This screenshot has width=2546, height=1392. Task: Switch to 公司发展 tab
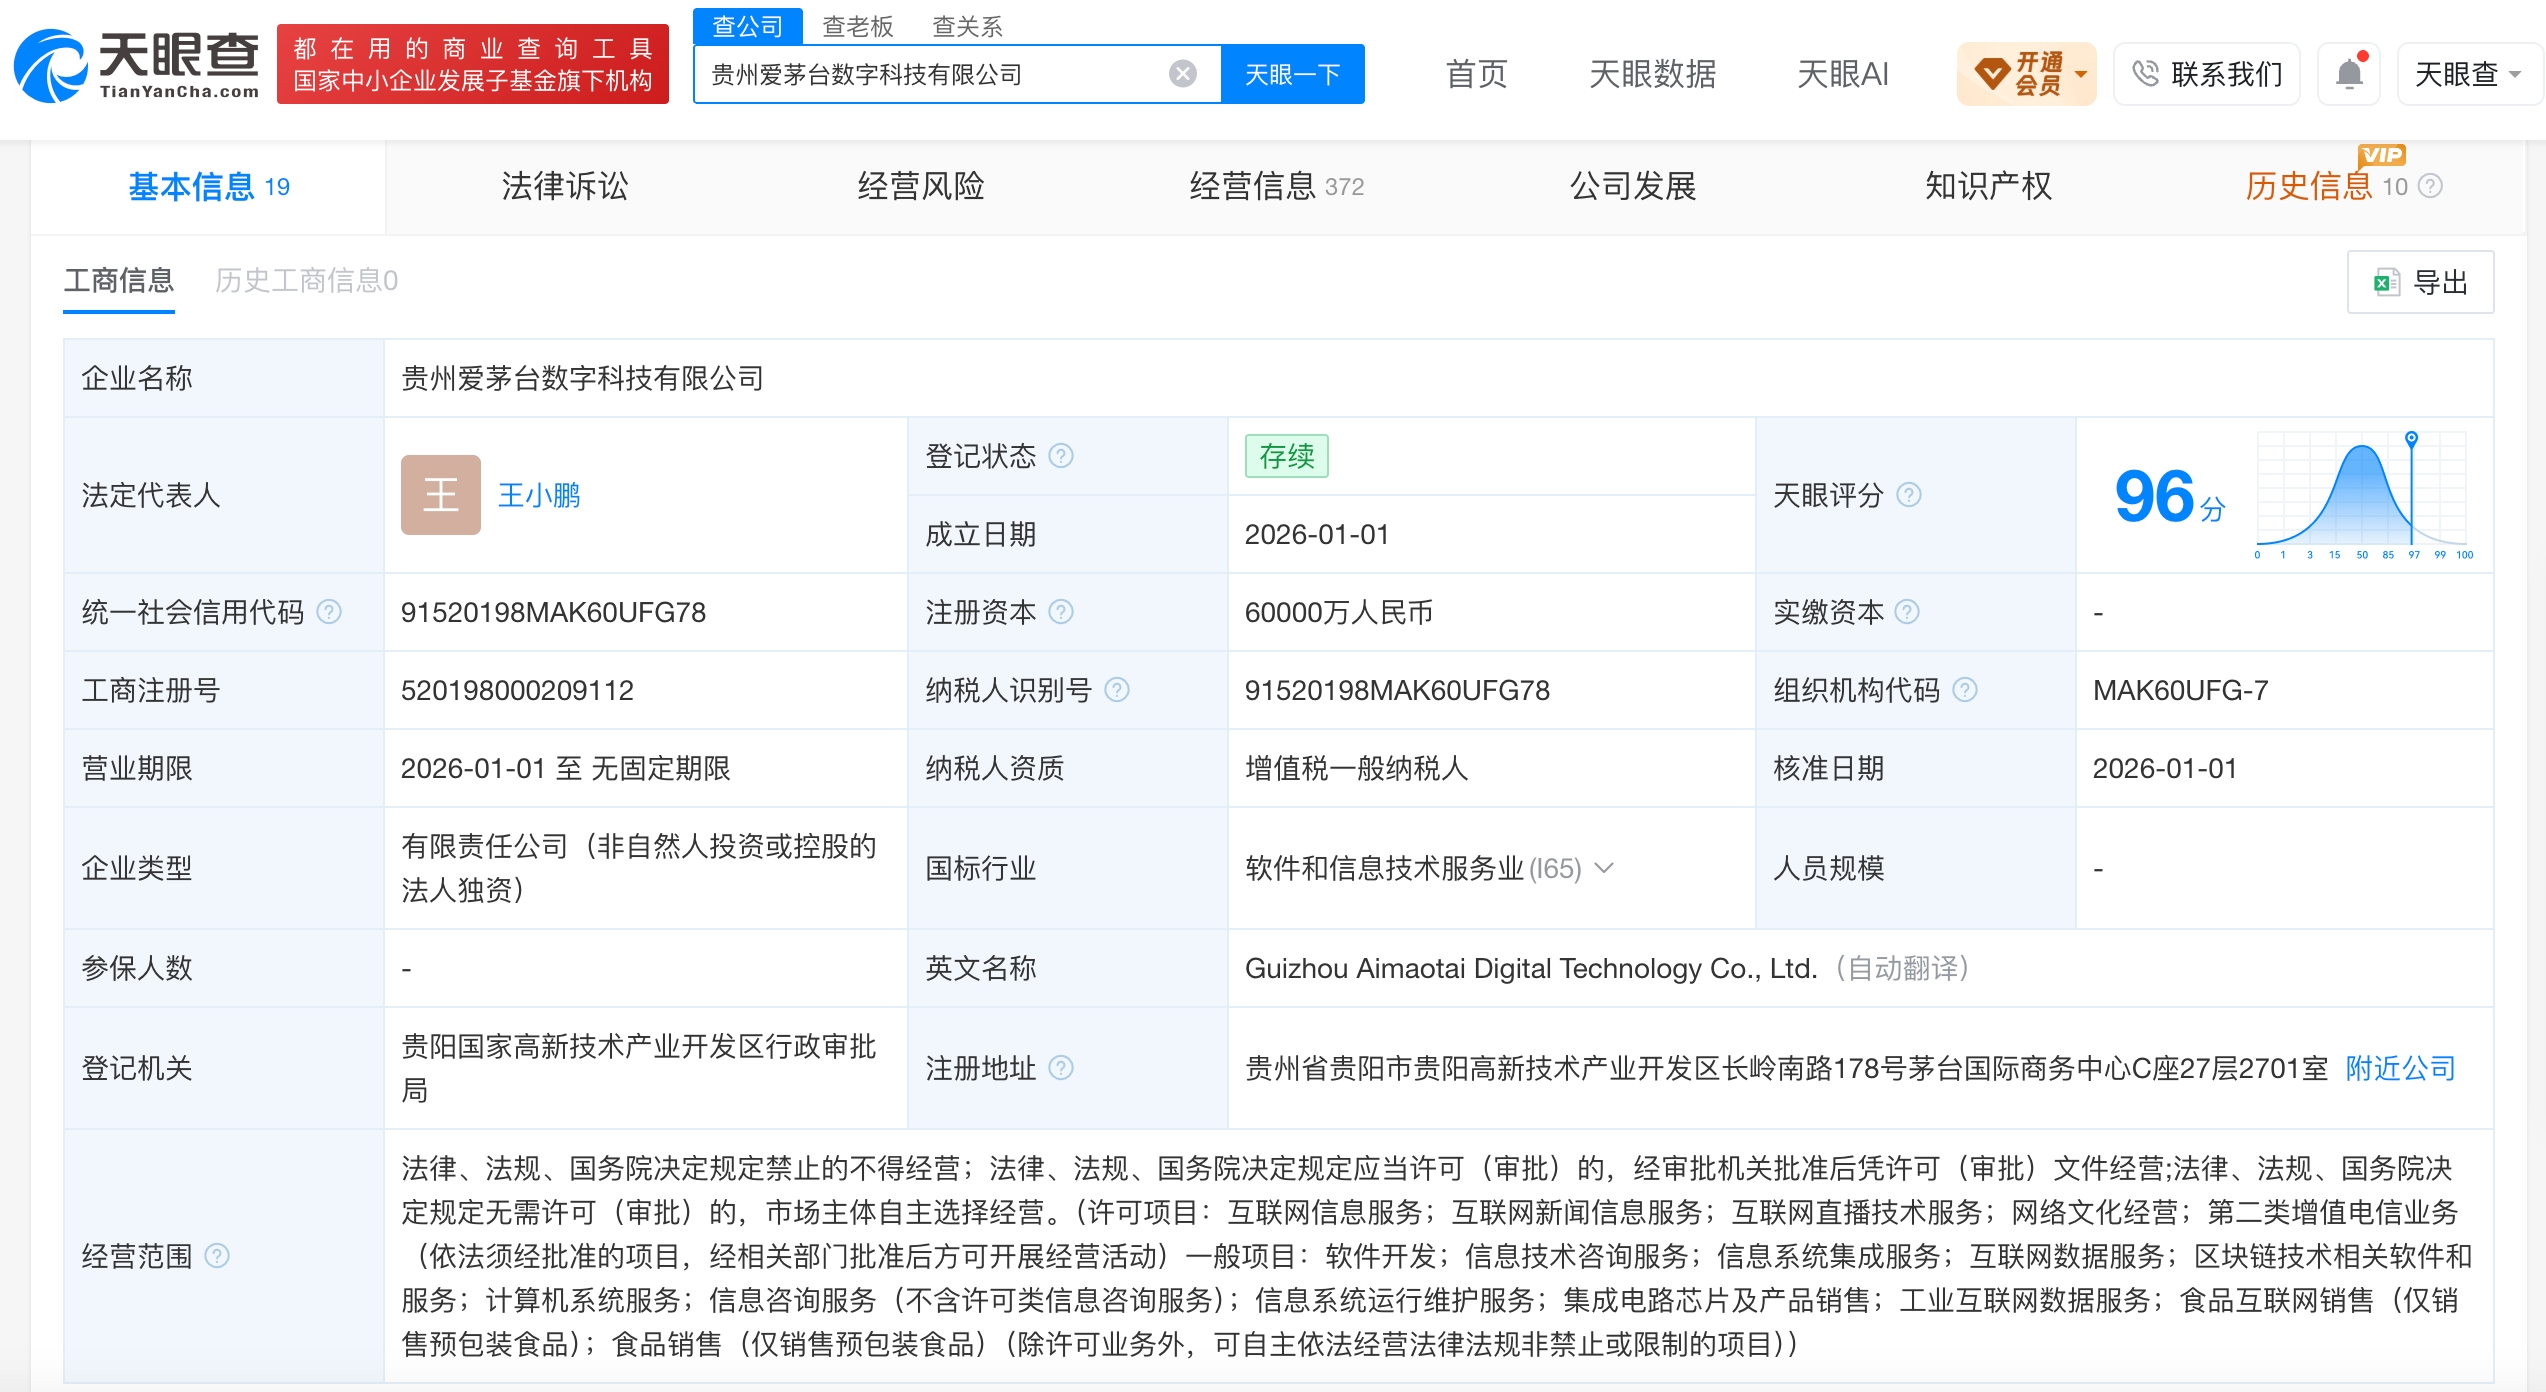(x=1633, y=187)
